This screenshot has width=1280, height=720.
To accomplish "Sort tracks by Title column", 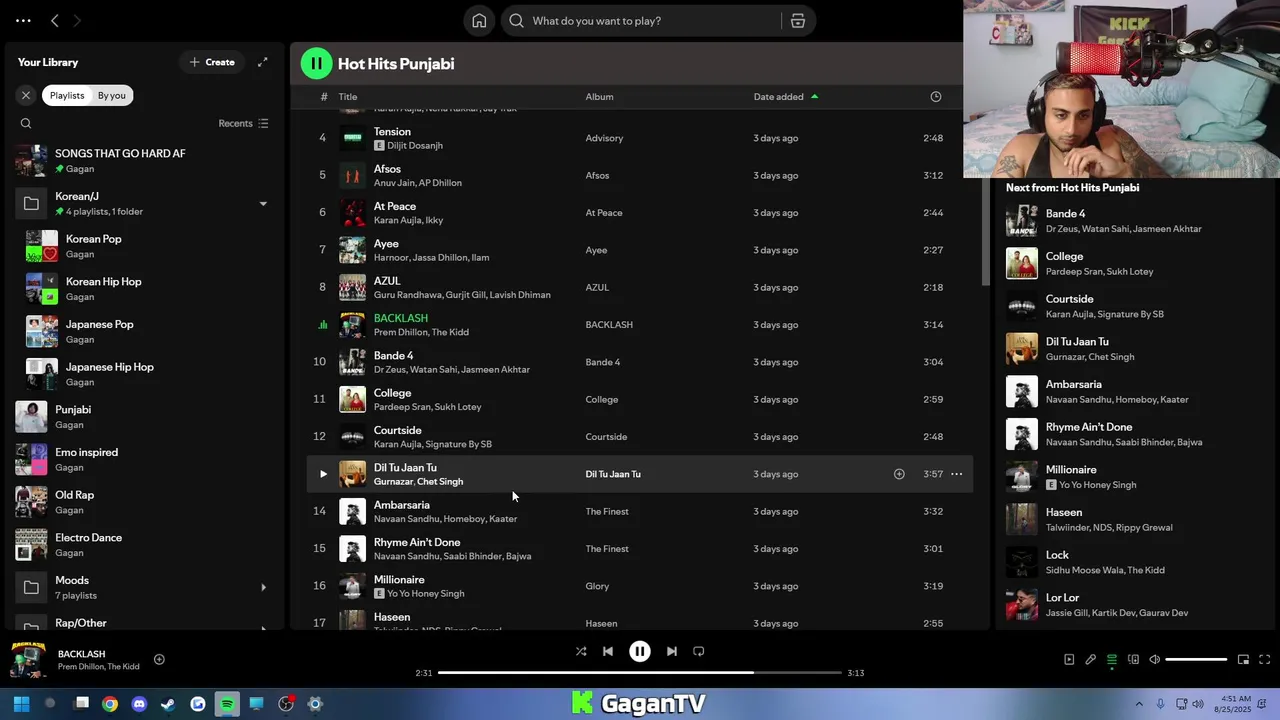I will (x=348, y=97).
